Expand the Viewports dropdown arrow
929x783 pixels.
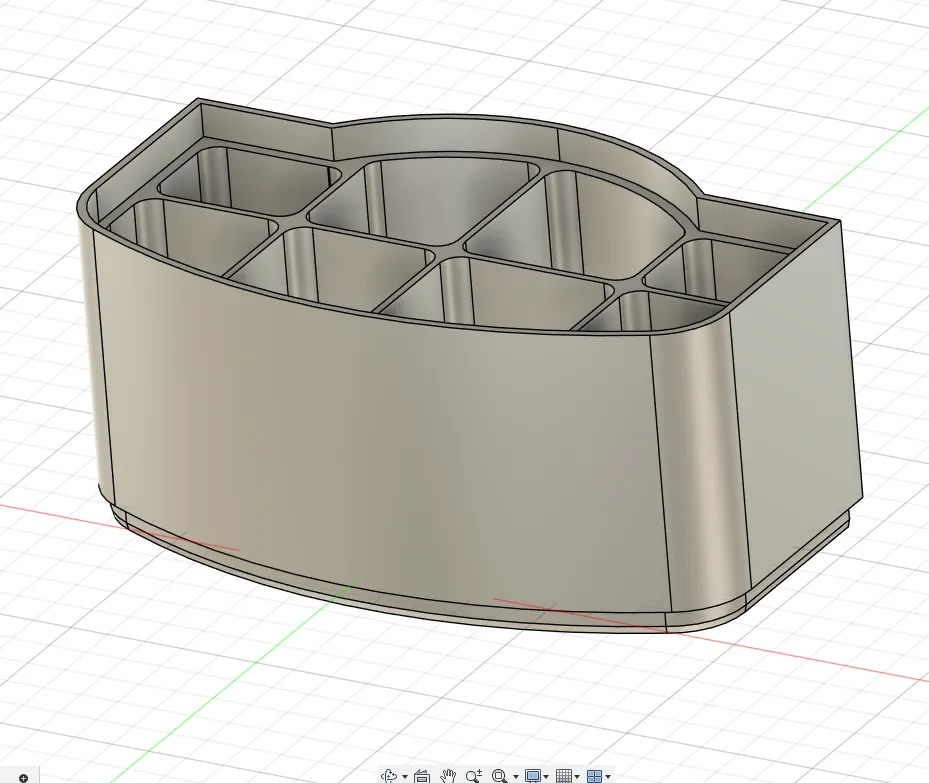(x=608, y=776)
